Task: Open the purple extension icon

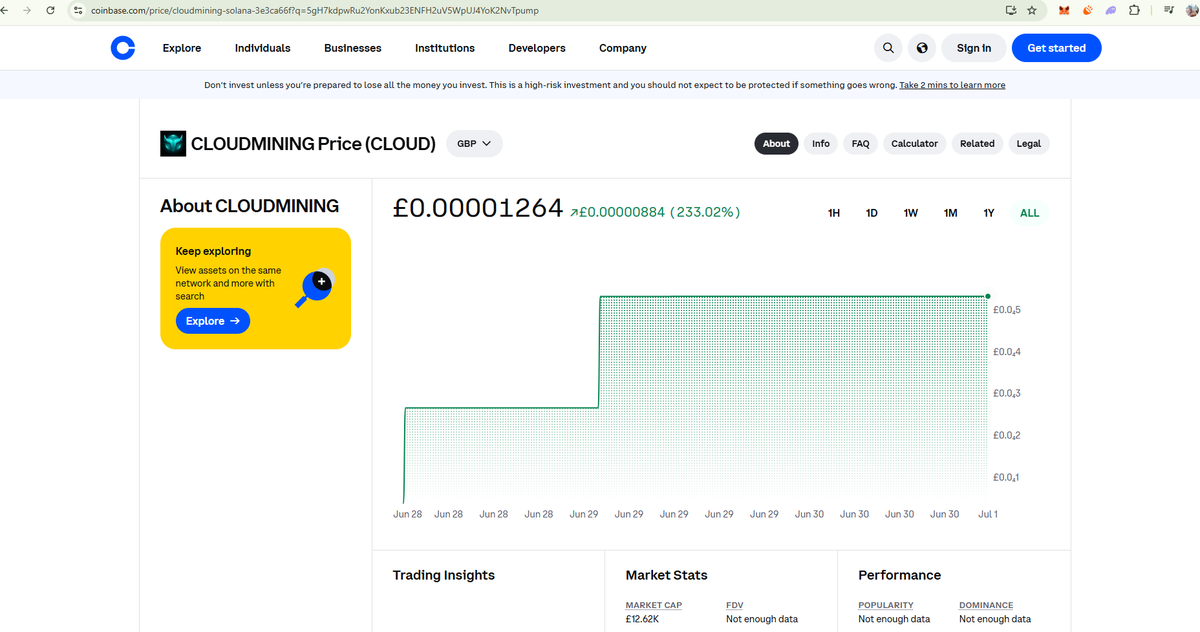Action: (1110, 10)
